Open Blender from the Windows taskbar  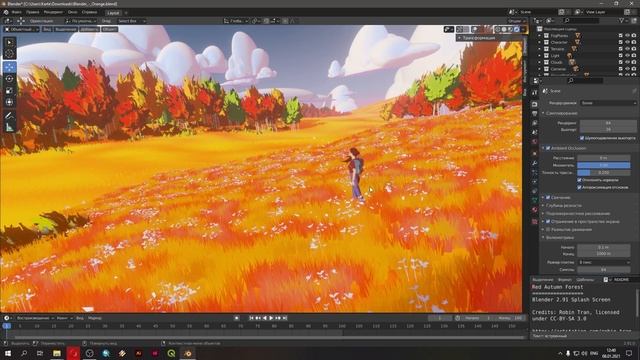point(188,353)
